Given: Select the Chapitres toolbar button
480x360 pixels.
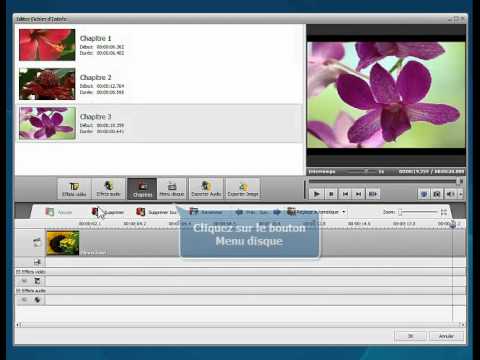Looking at the screenshot, I should (x=142, y=189).
